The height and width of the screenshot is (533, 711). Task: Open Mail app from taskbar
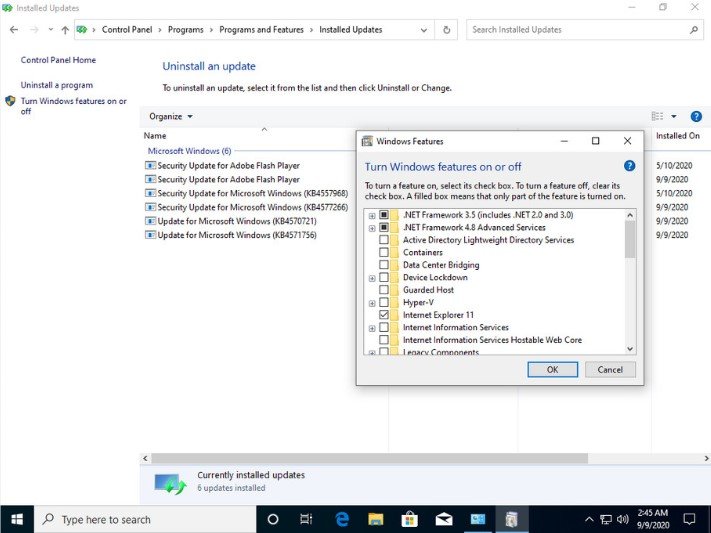(443, 519)
